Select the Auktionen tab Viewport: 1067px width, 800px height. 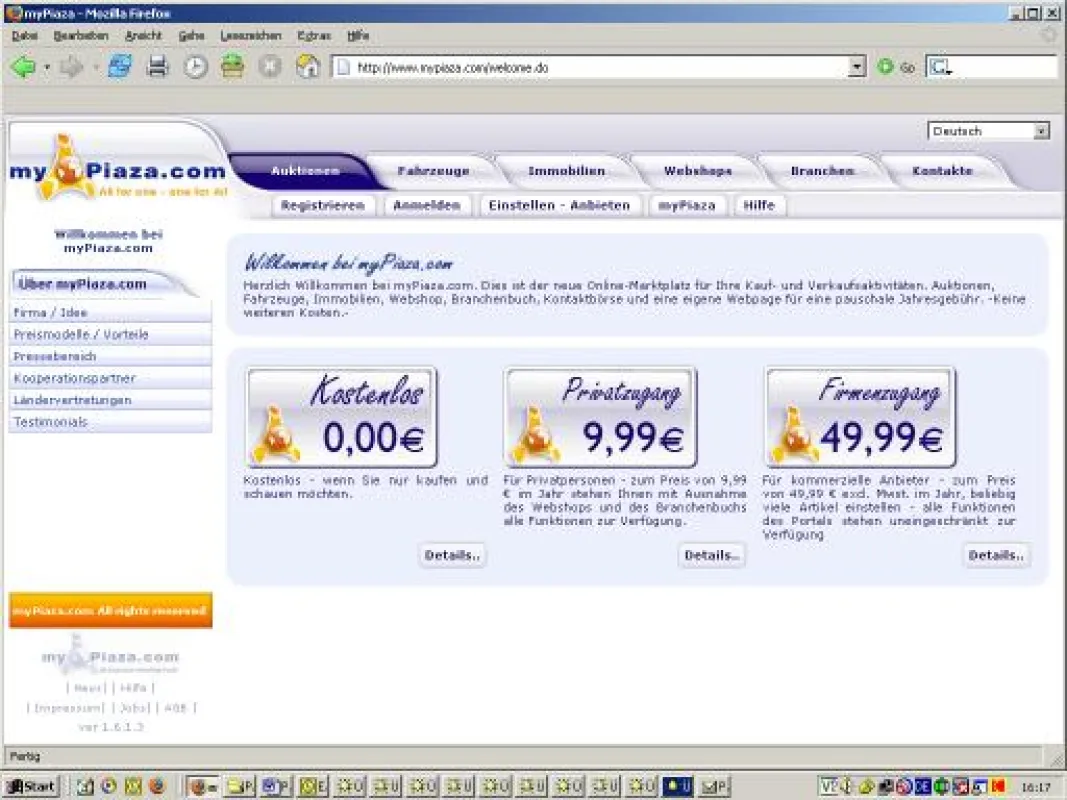click(x=305, y=171)
